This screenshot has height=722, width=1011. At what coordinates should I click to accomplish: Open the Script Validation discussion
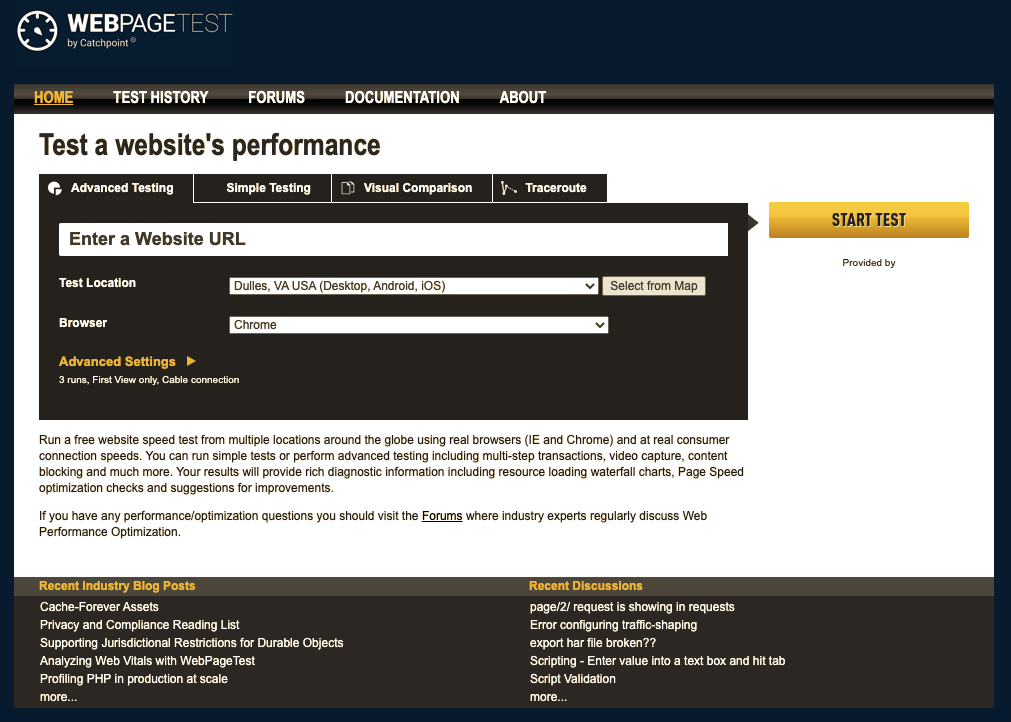573,679
